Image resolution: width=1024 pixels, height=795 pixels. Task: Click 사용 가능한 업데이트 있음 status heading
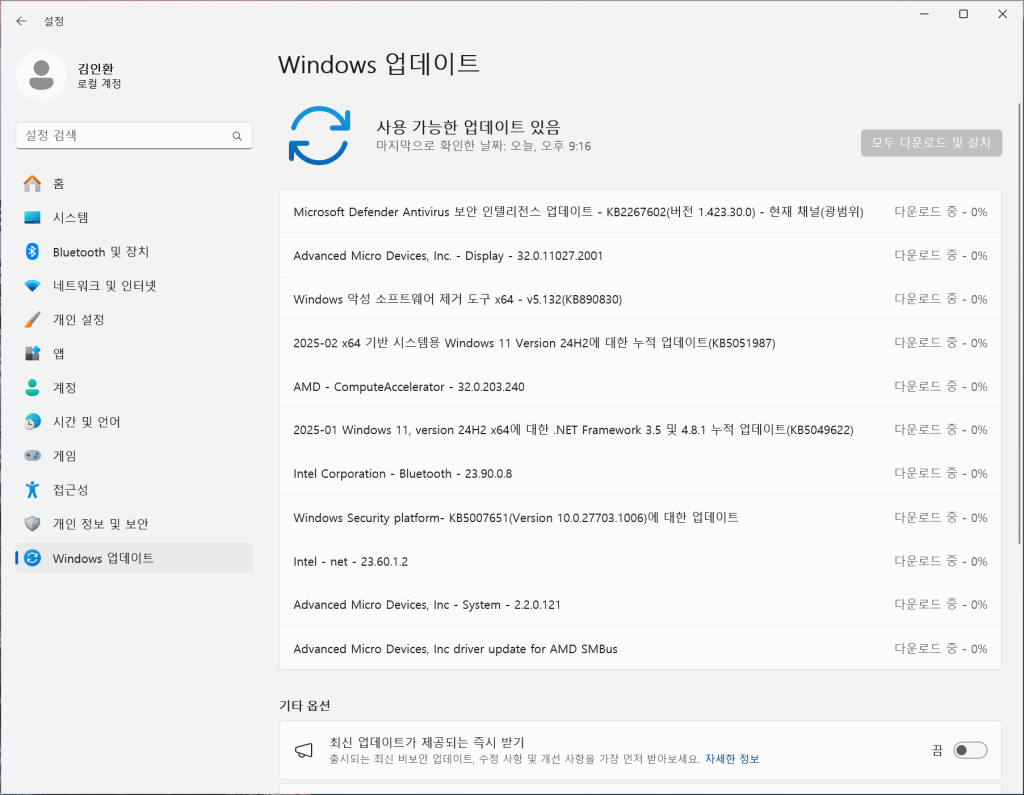tap(468, 127)
